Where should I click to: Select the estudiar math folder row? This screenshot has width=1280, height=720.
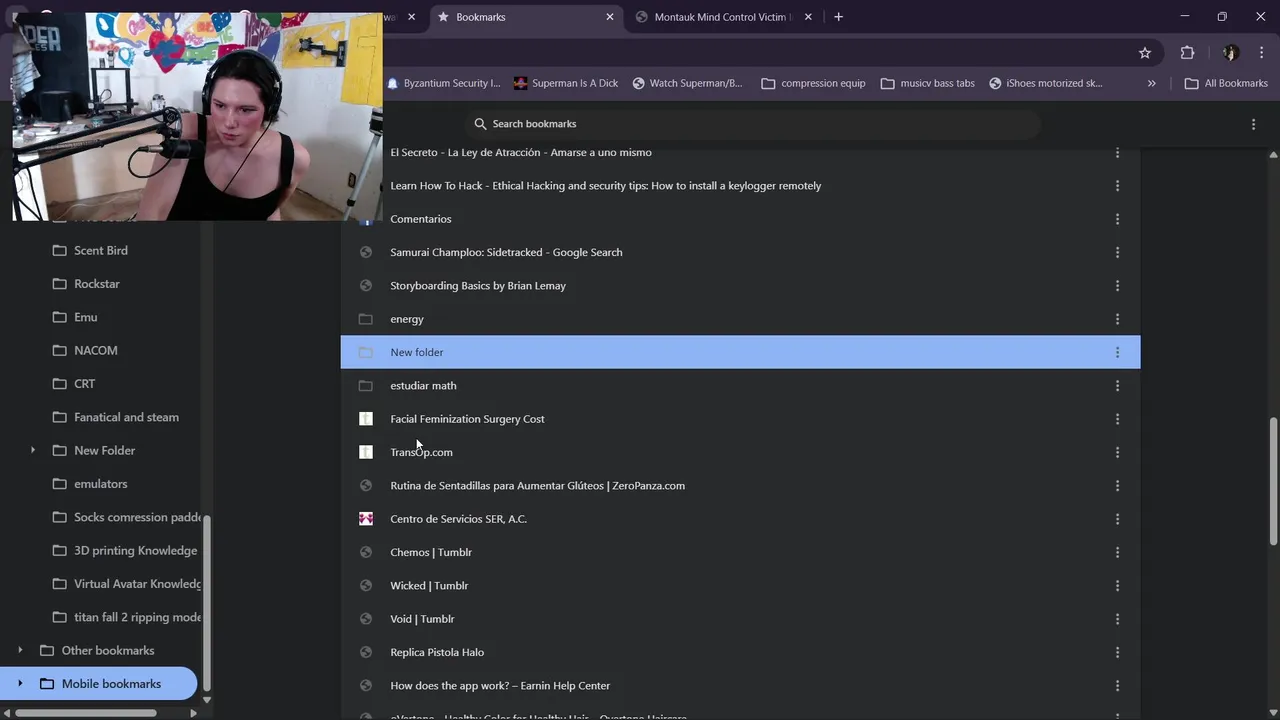(740, 385)
